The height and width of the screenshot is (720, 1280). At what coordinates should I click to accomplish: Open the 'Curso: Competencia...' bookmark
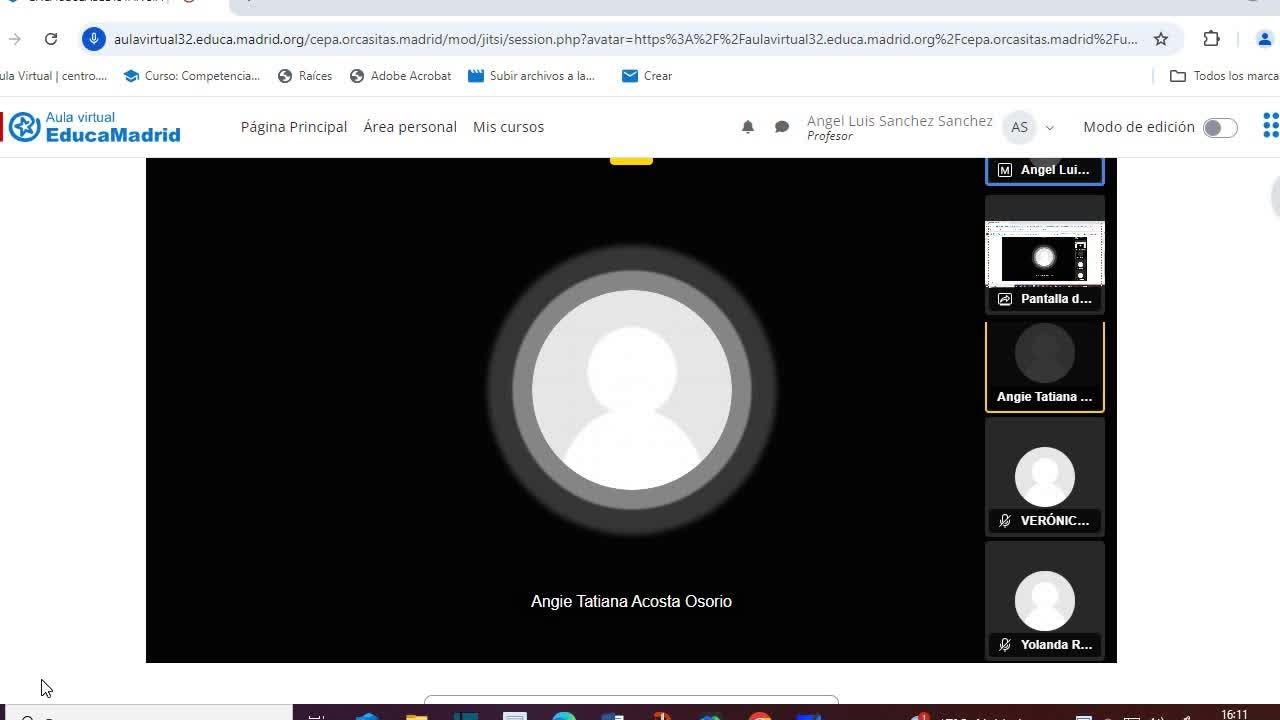pyautogui.click(x=191, y=76)
